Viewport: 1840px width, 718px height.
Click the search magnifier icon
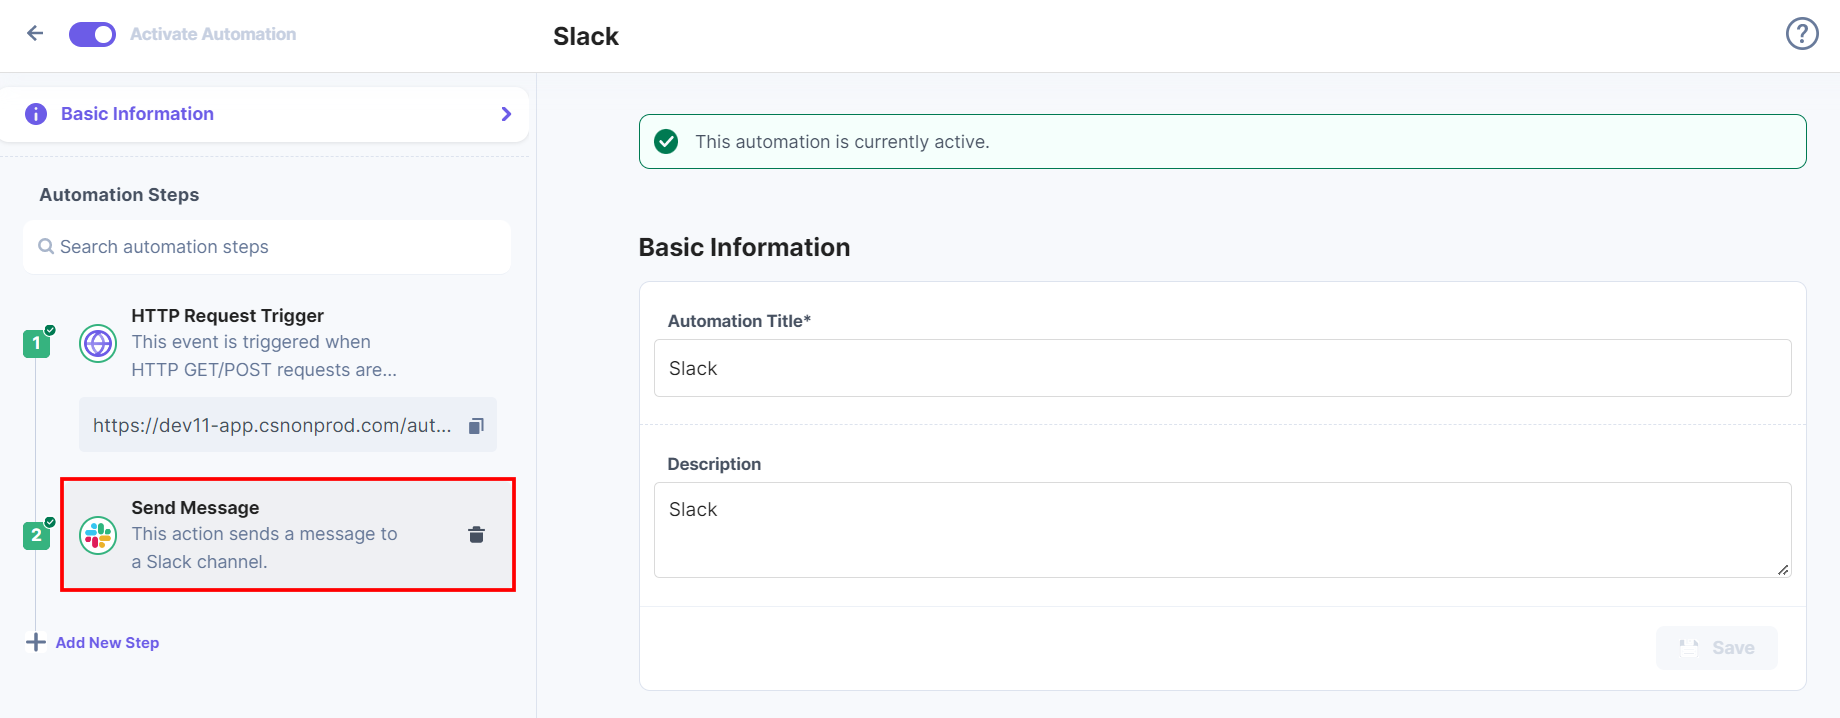point(46,246)
